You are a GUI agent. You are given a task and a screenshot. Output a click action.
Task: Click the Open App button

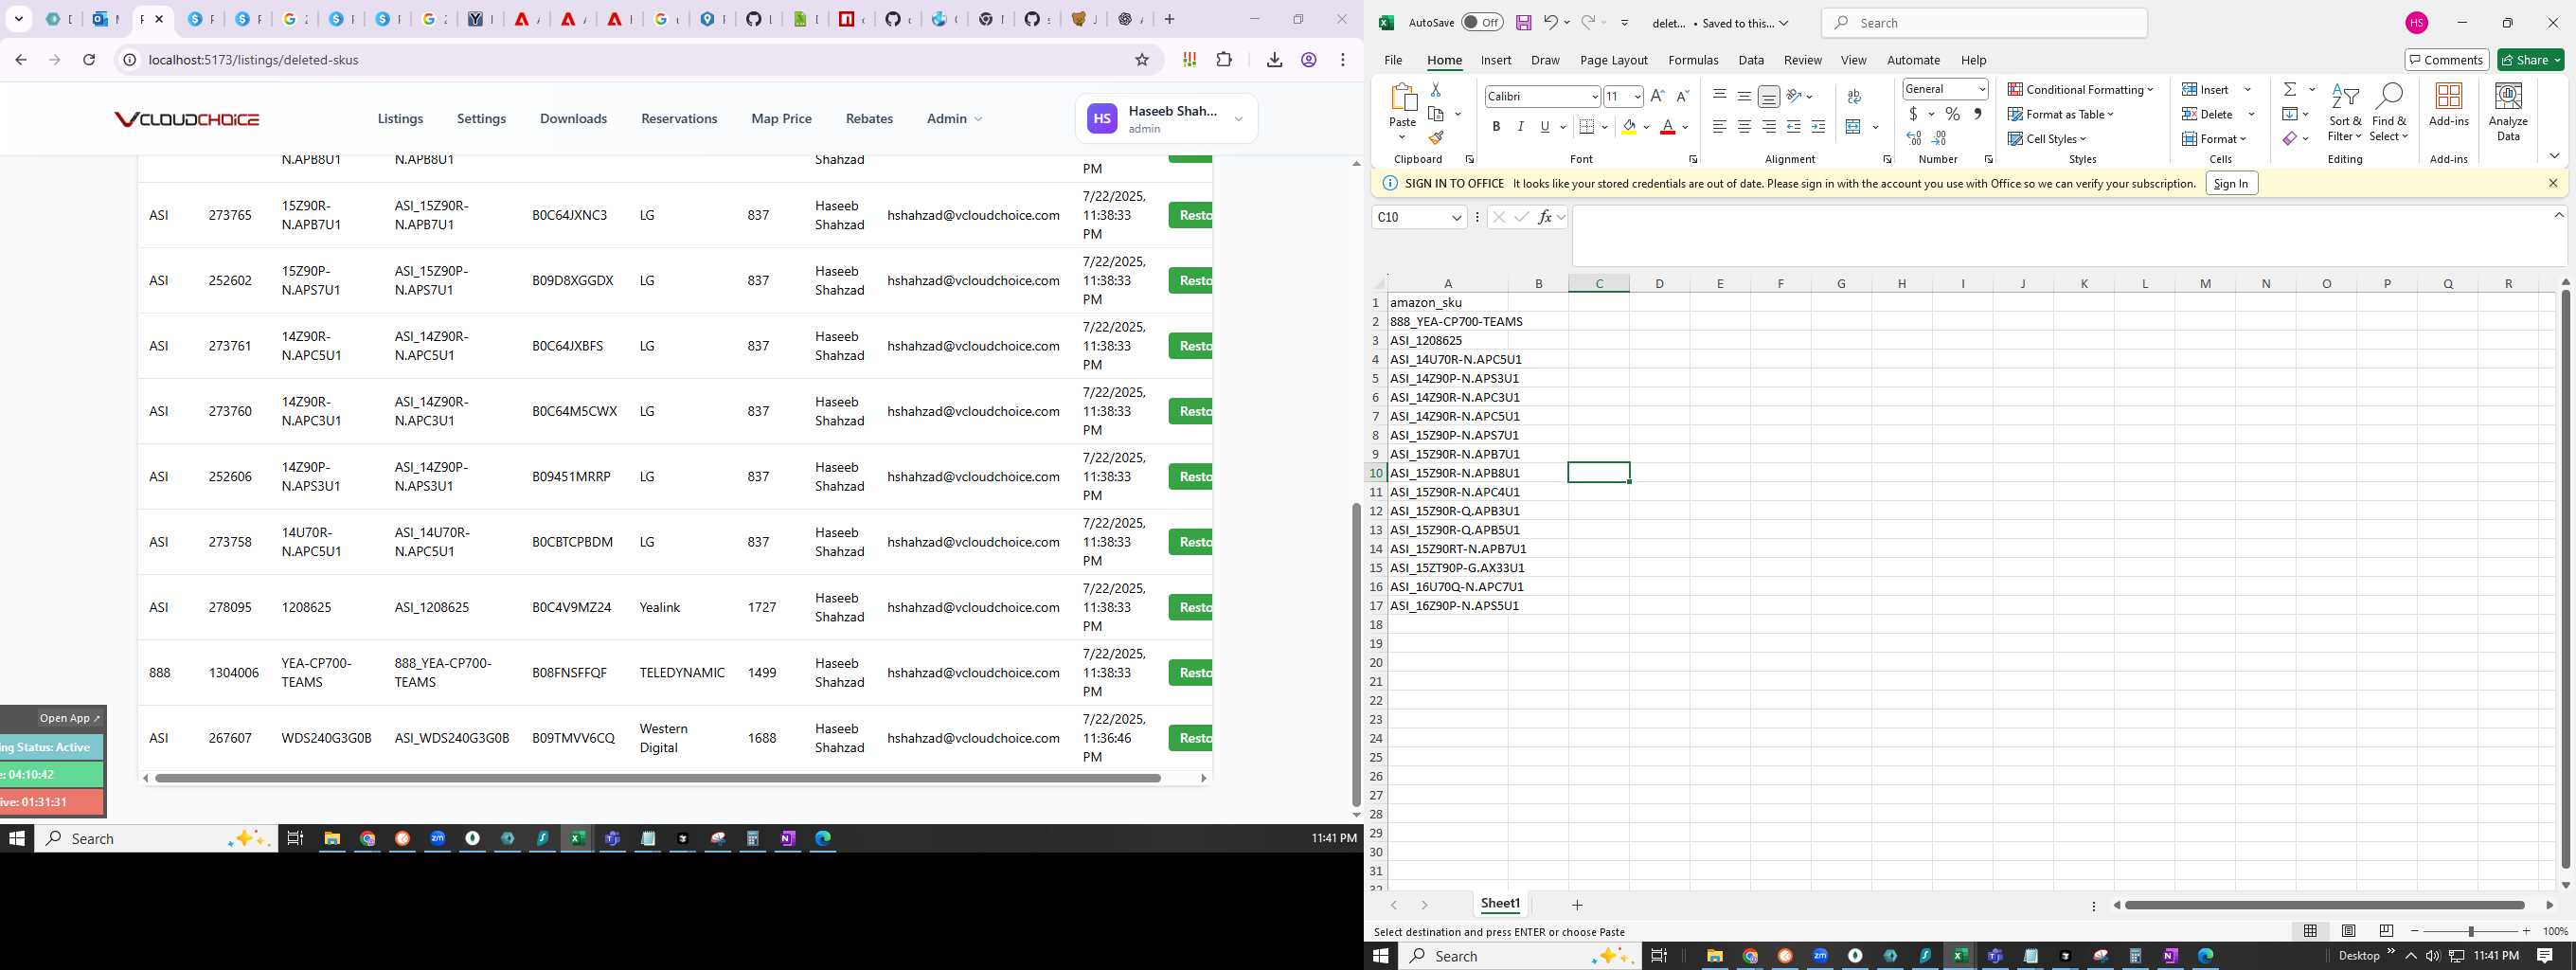[x=69, y=718]
